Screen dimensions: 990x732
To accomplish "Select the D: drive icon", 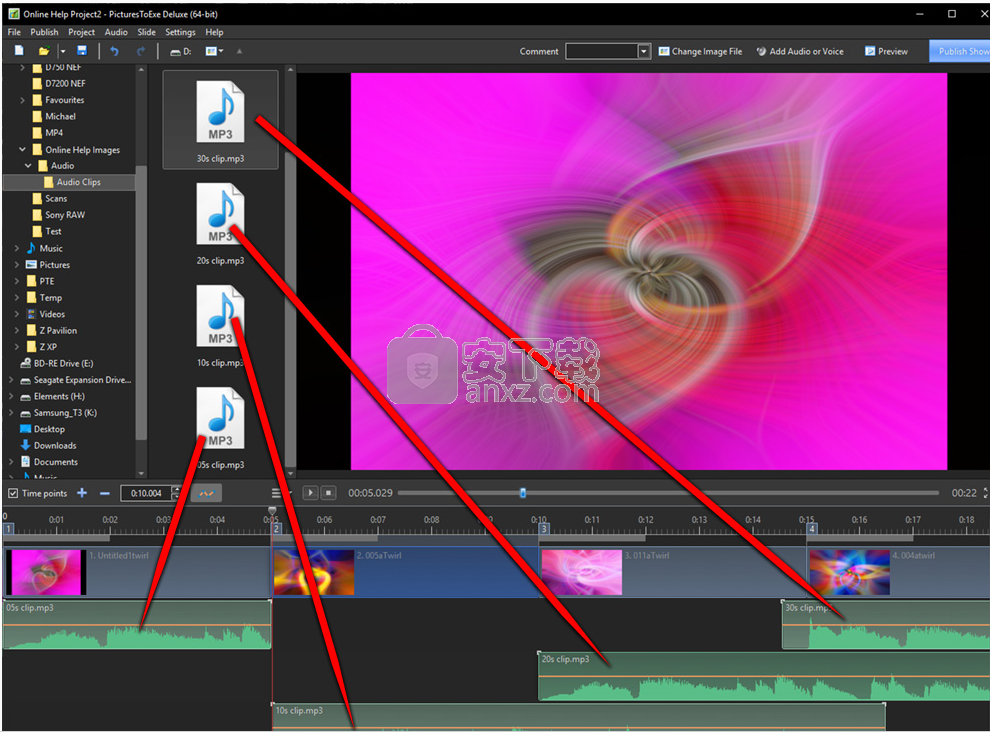I will pos(181,52).
